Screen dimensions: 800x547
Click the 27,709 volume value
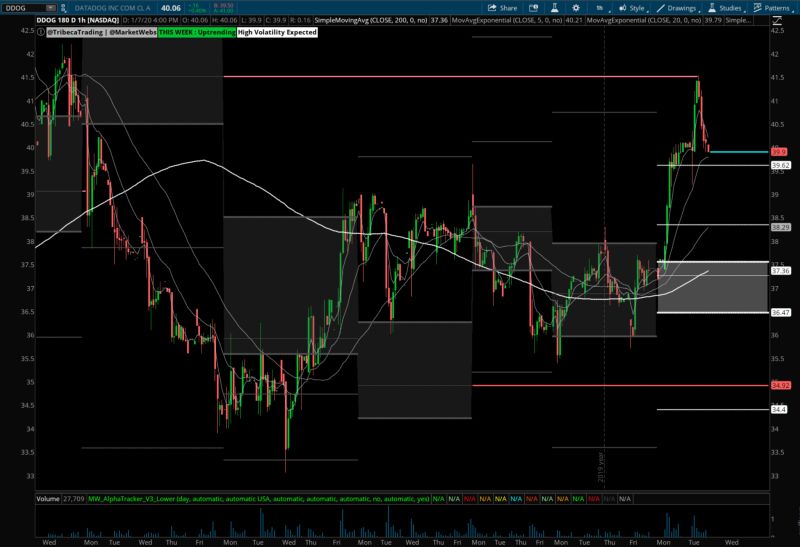pos(73,499)
